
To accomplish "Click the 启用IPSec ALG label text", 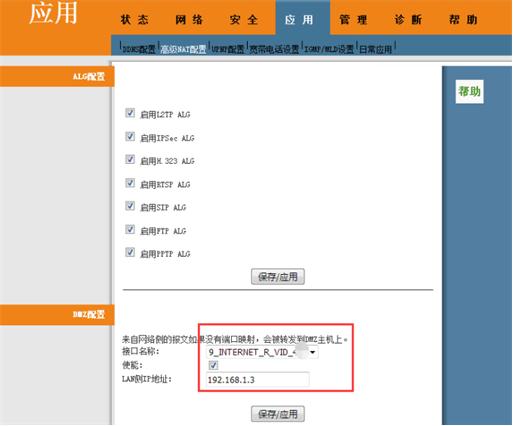I will tap(167, 138).
